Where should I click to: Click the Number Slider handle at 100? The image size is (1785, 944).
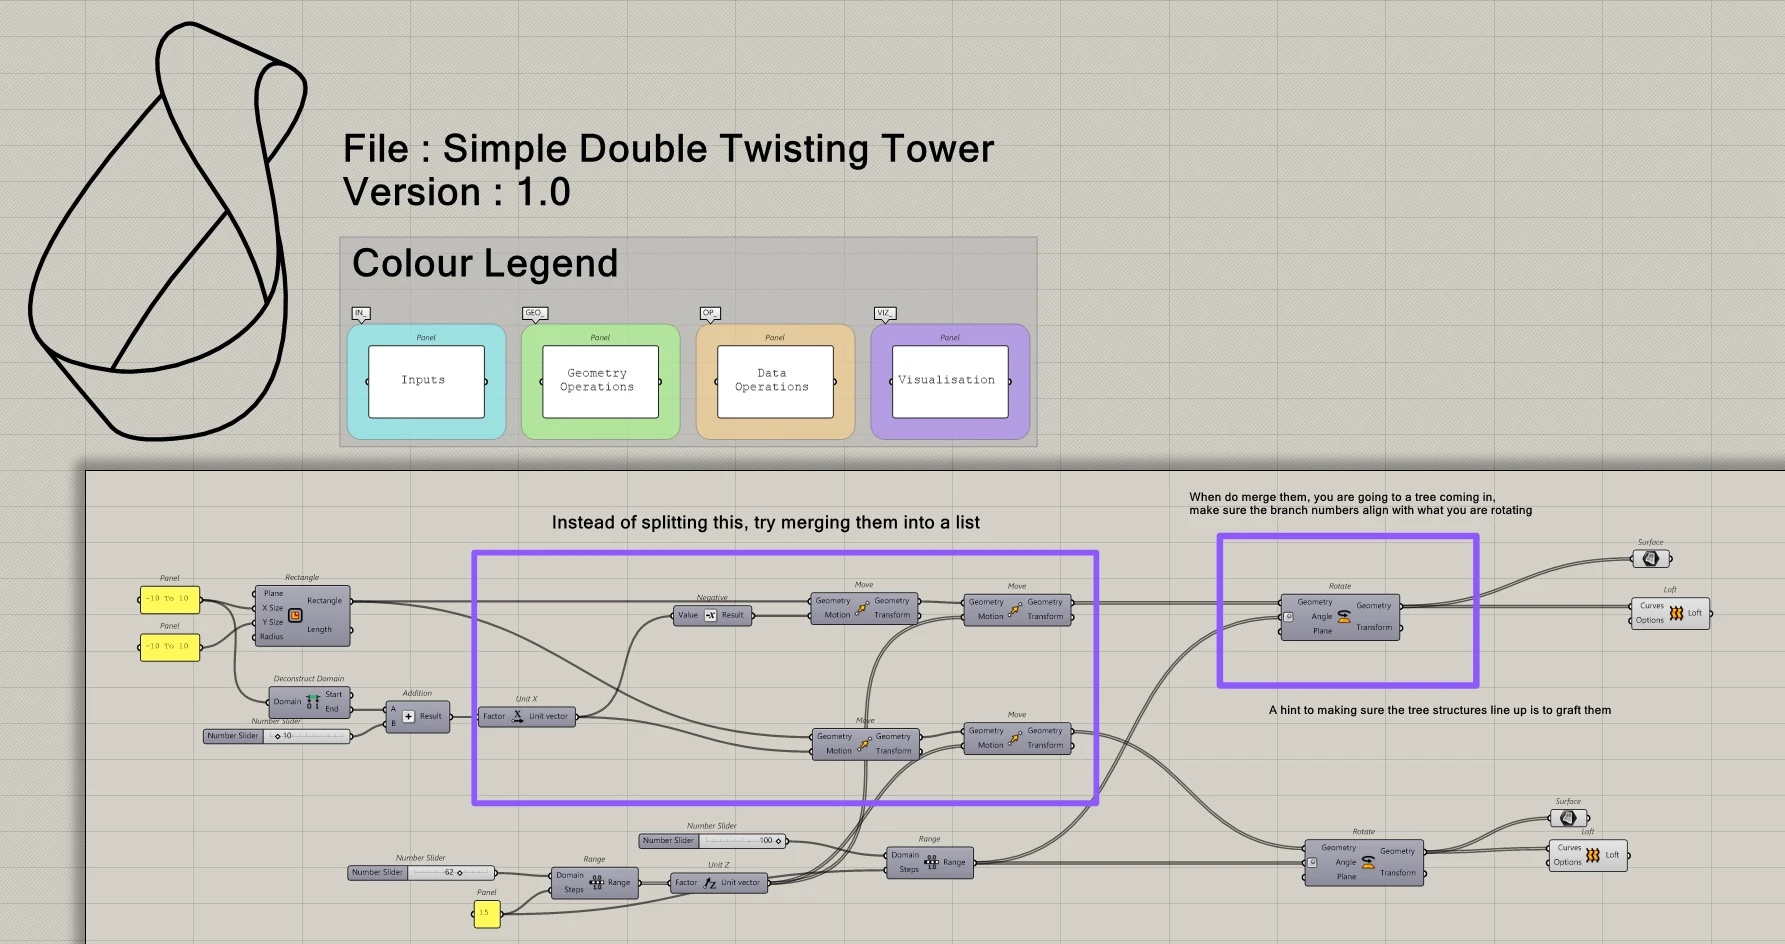[778, 841]
